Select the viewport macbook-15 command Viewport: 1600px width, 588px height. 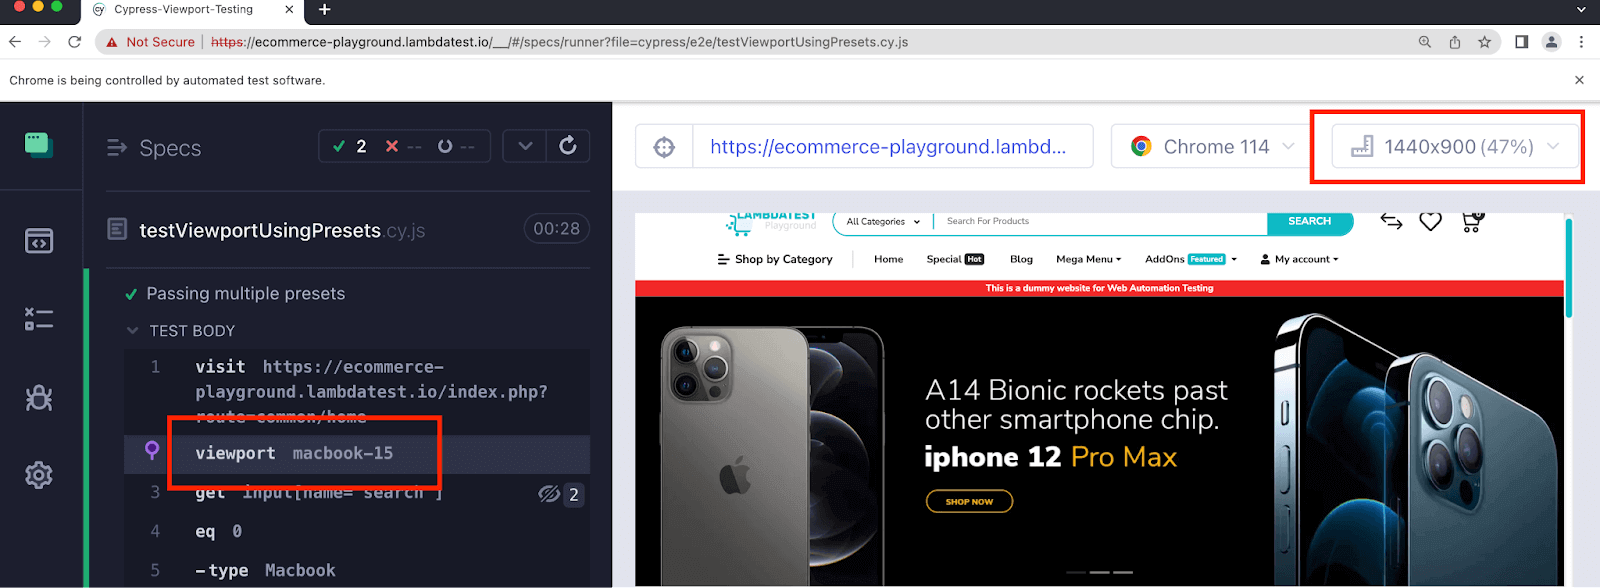click(356, 453)
